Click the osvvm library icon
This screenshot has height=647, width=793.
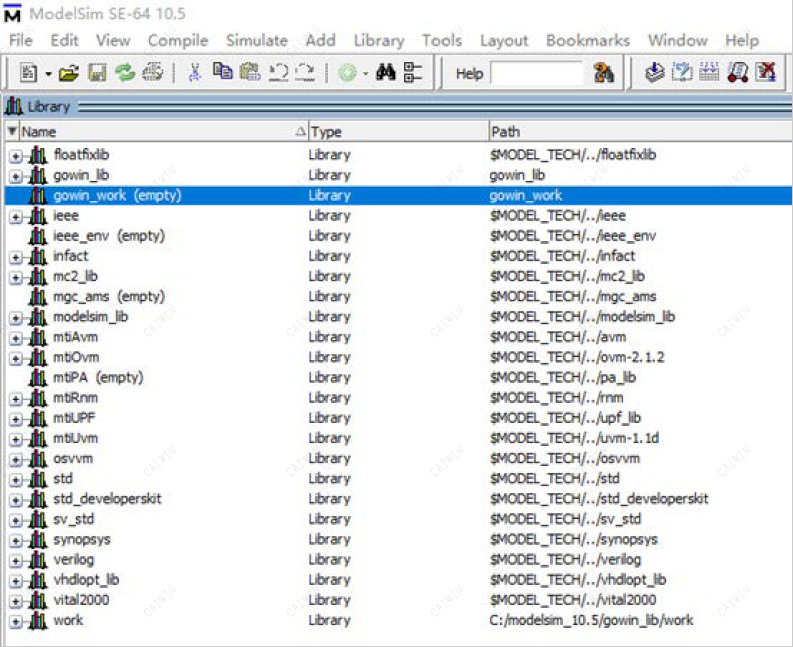[x=38, y=459]
